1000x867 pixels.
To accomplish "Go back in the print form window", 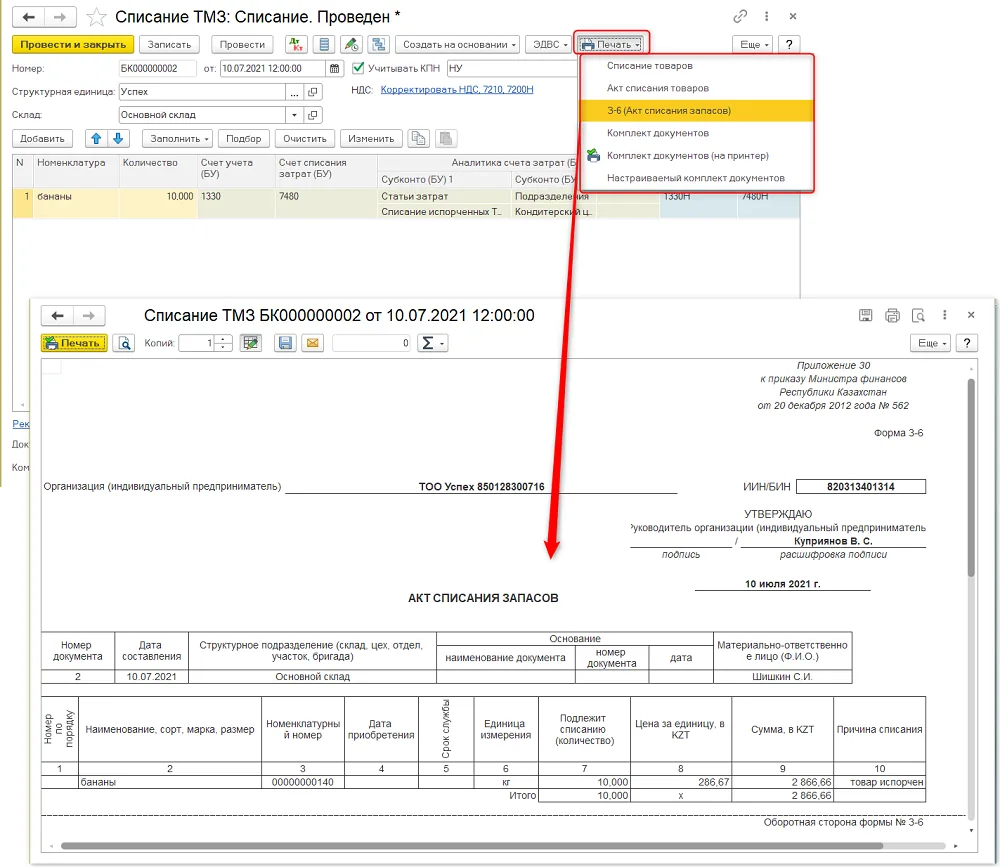I will 58,316.
